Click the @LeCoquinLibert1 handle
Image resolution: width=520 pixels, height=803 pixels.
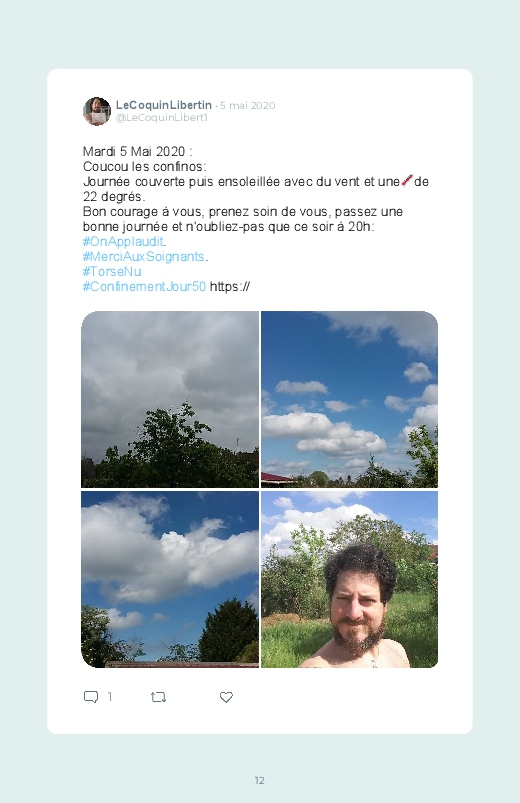coord(161,118)
